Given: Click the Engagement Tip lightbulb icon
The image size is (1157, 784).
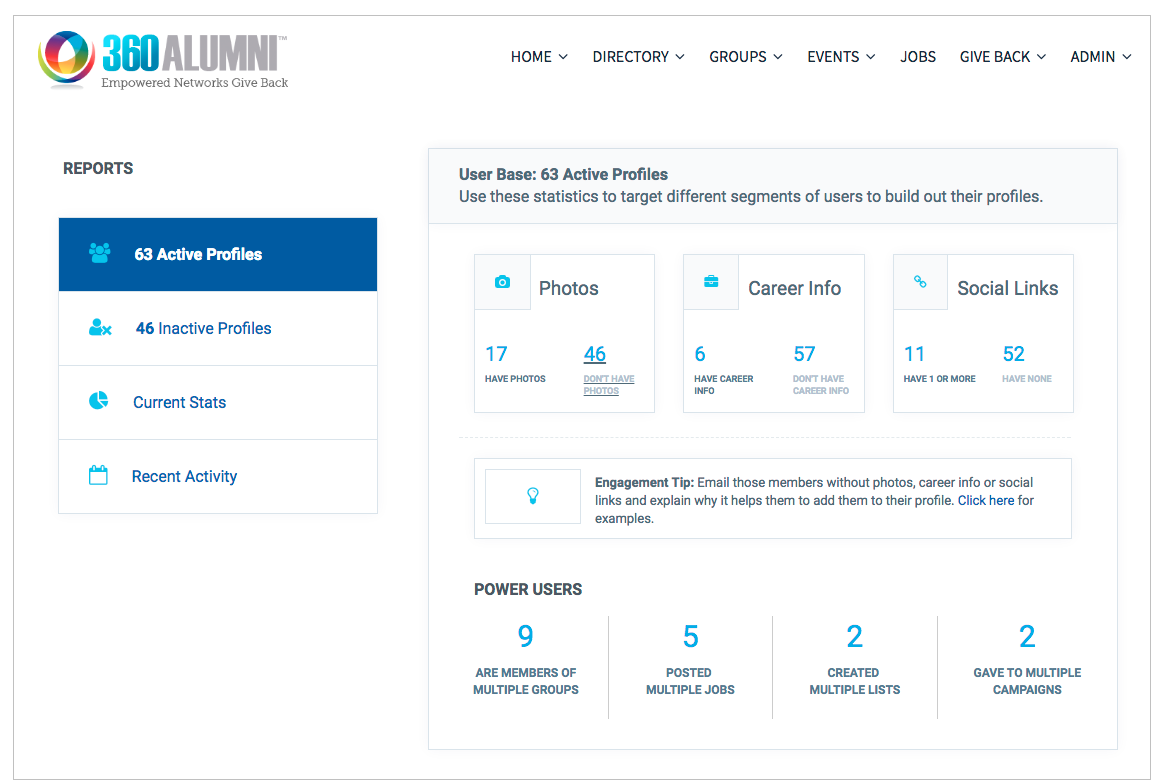Looking at the screenshot, I should coord(533,496).
